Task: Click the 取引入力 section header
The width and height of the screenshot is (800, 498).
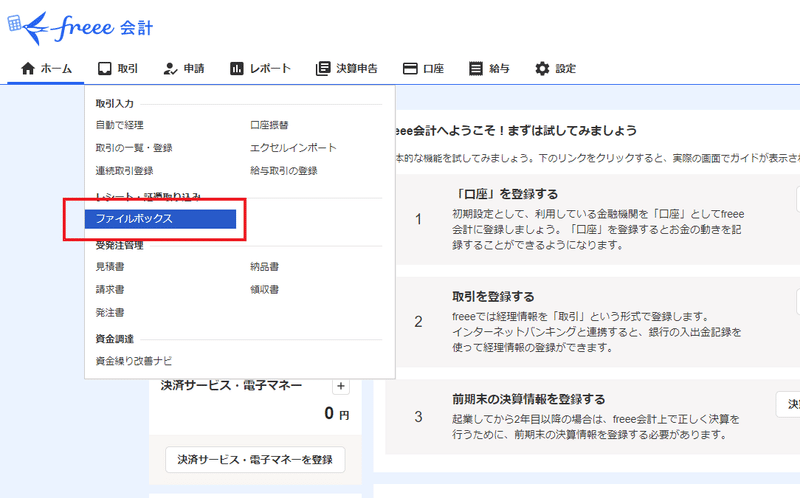Action: coord(114,104)
